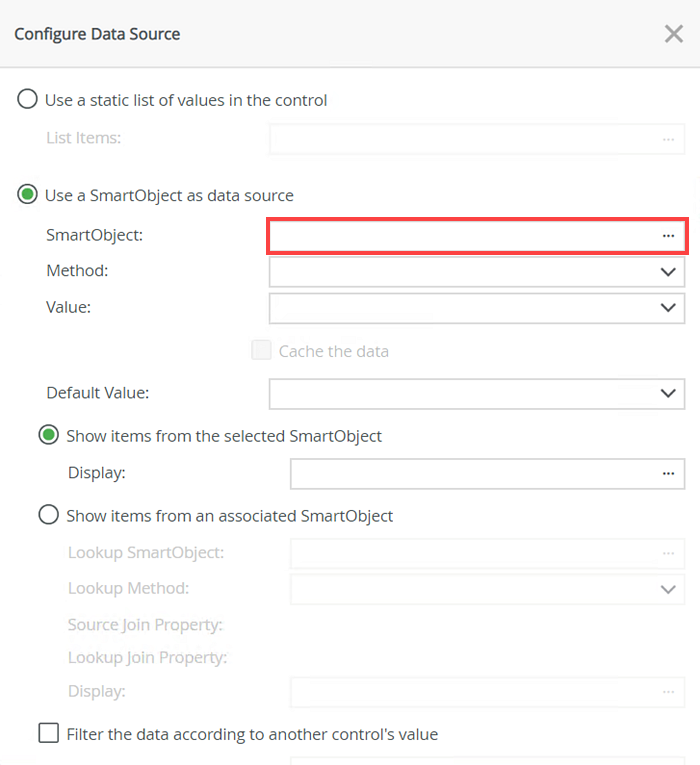Choose 'Show items from the selected SmartObject'

coord(48,435)
